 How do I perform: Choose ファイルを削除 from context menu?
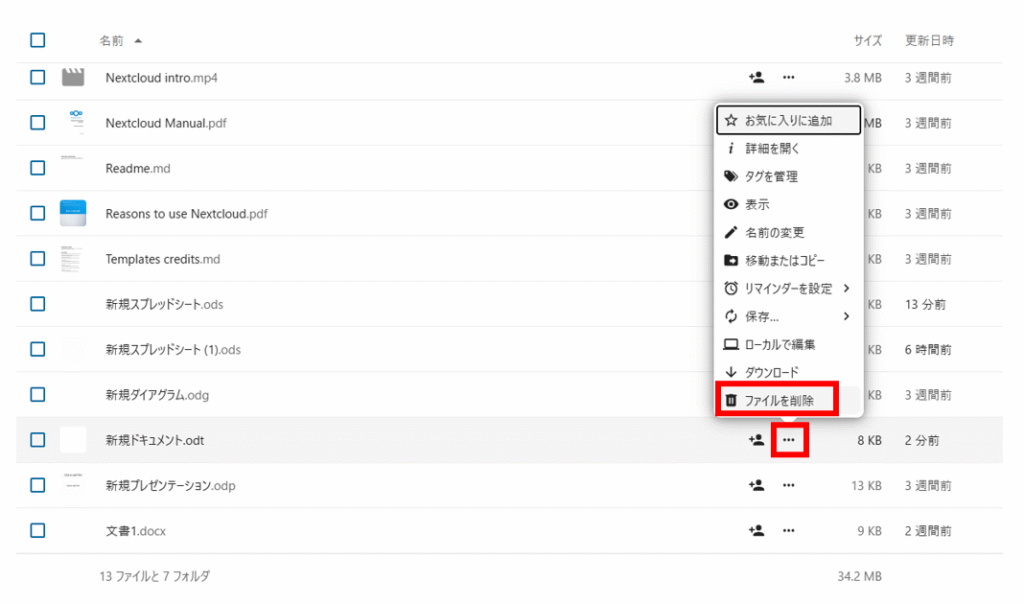click(x=779, y=400)
